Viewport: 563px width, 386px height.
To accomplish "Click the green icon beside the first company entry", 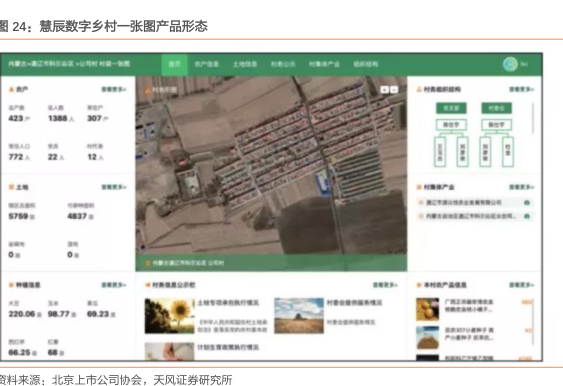I will pyautogui.click(x=527, y=203).
